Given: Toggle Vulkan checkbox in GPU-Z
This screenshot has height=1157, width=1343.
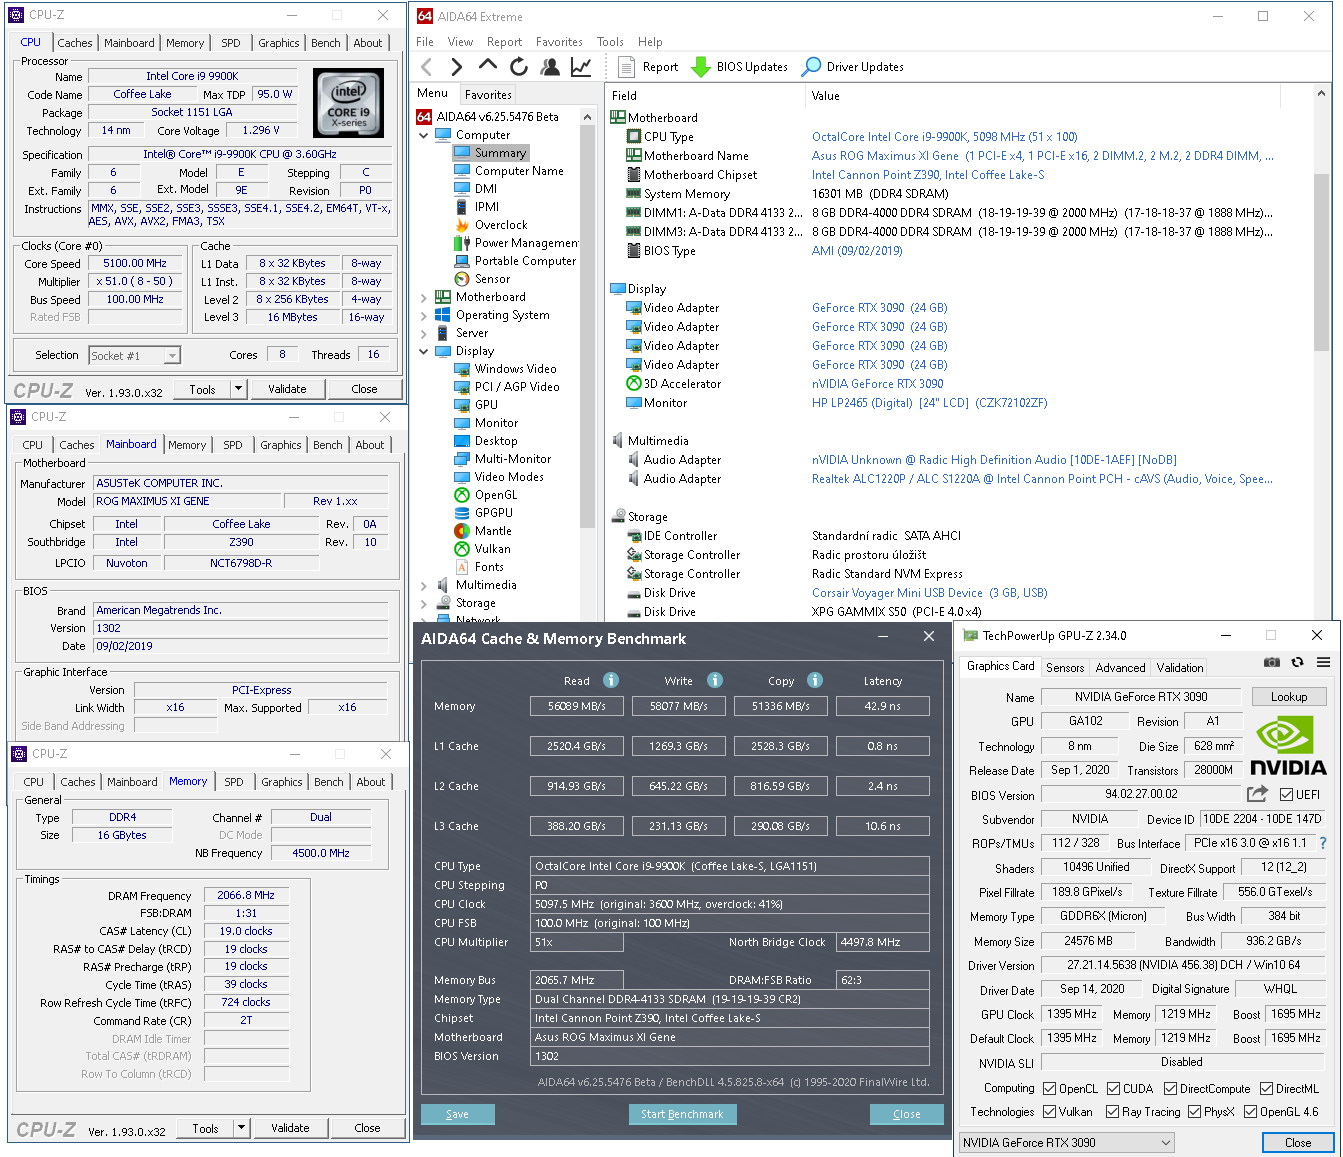Looking at the screenshot, I should coord(1049,1112).
